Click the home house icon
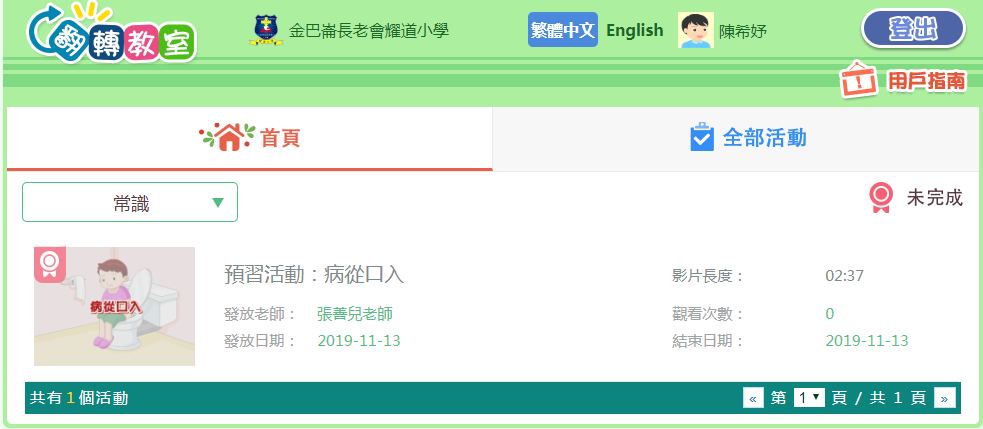 (x=227, y=137)
